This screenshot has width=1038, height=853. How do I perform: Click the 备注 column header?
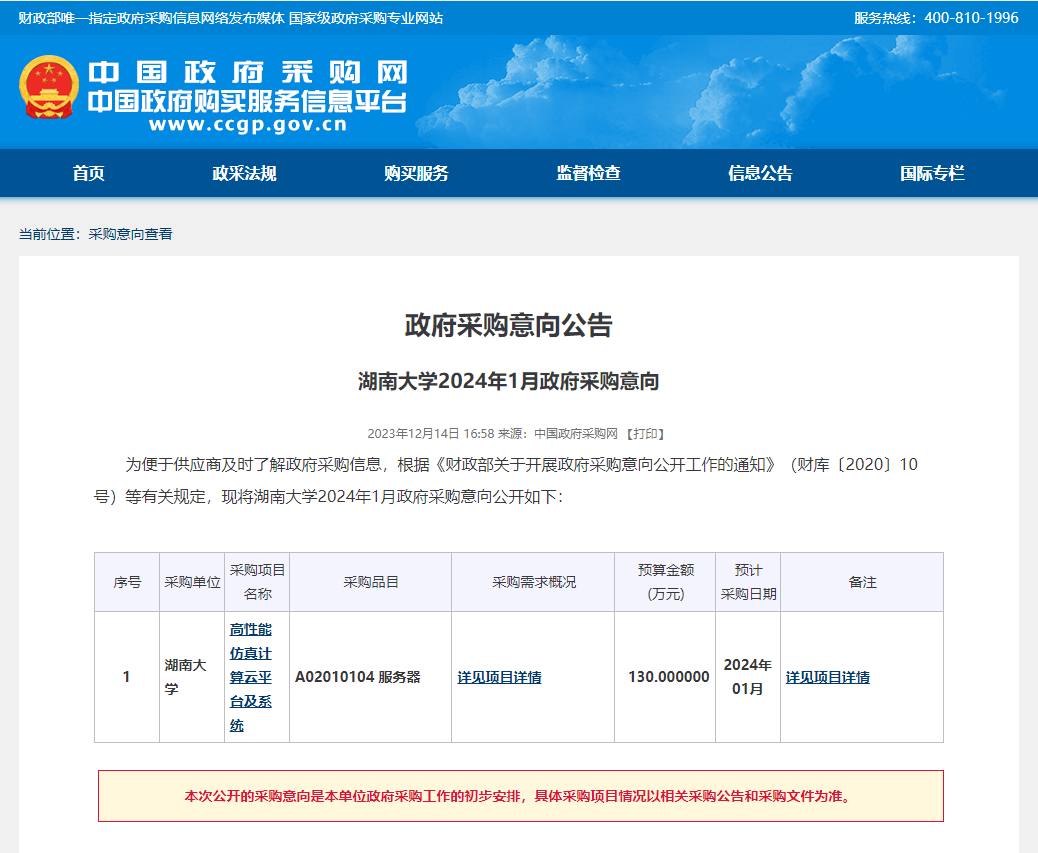coord(862,582)
